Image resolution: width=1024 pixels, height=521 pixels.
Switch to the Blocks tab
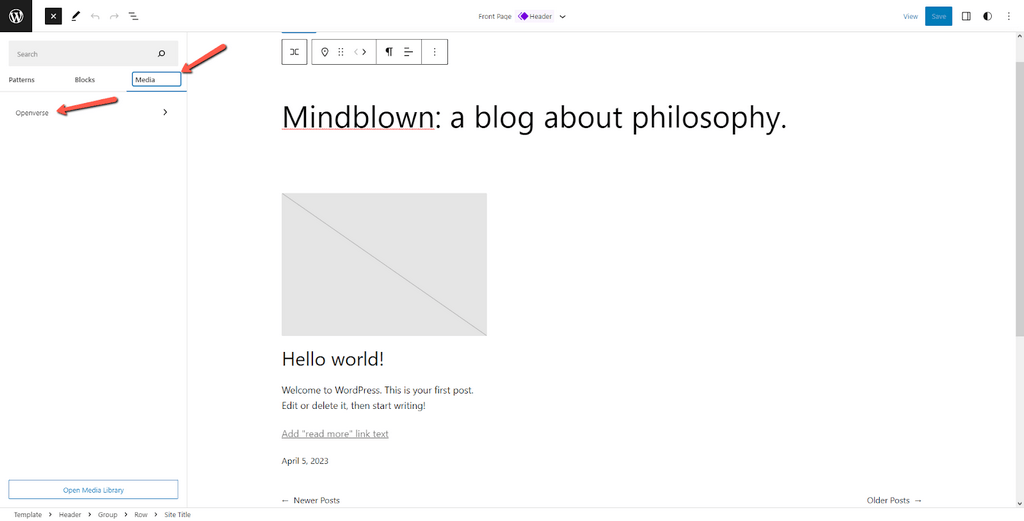click(x=85, y=79)
